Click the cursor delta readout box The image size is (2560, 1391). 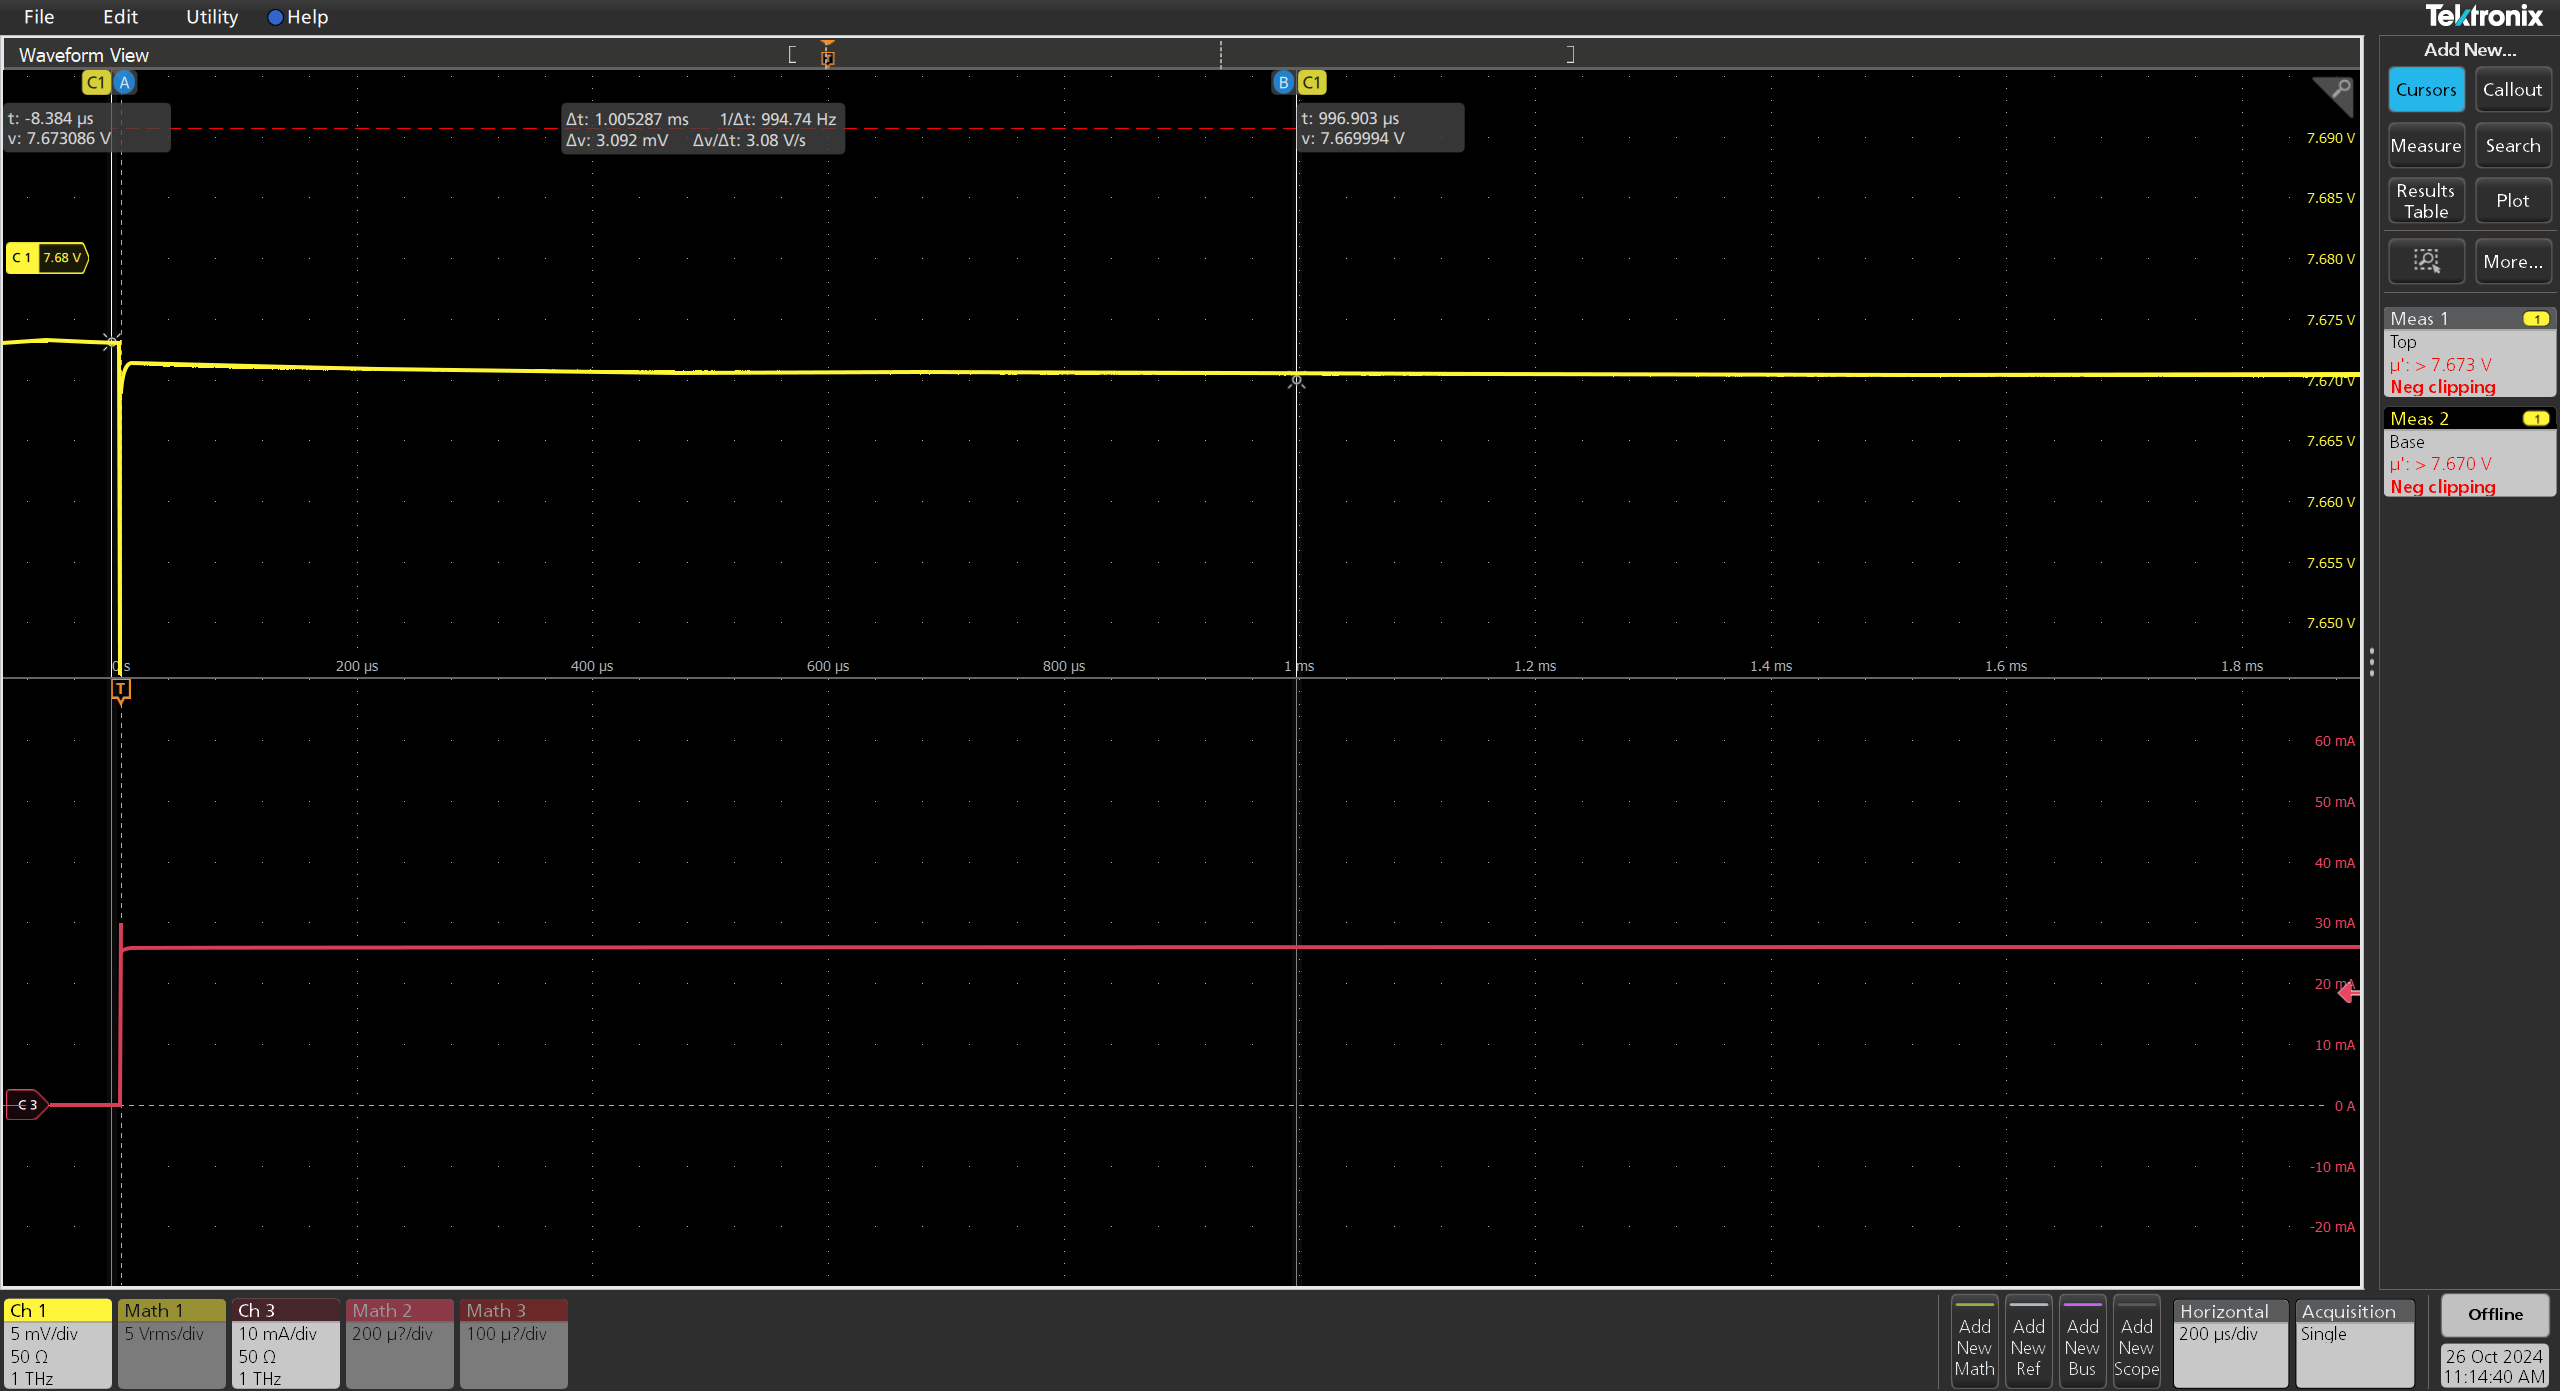coord(702,129)
